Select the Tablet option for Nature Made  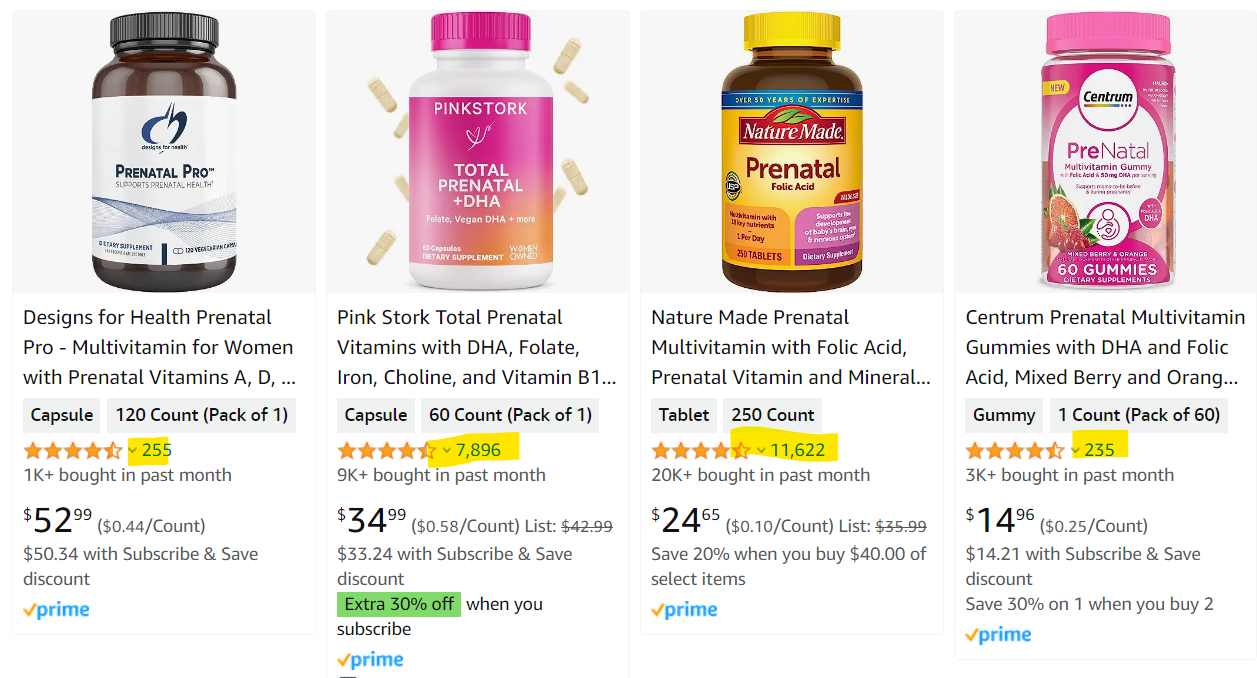coord(684,415)
